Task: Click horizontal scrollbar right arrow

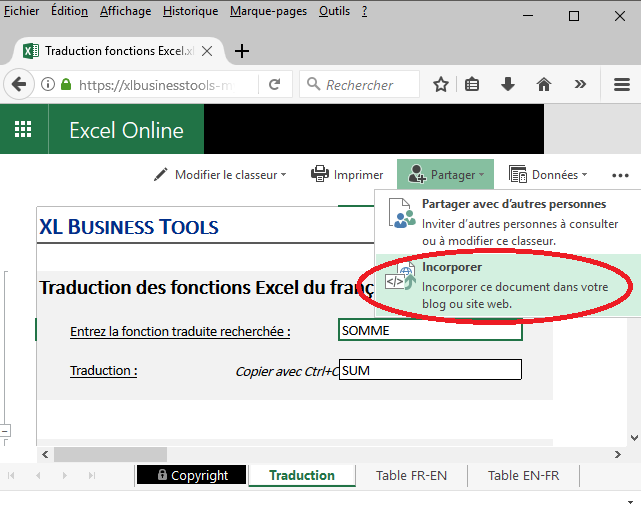Action: point(618,454)
